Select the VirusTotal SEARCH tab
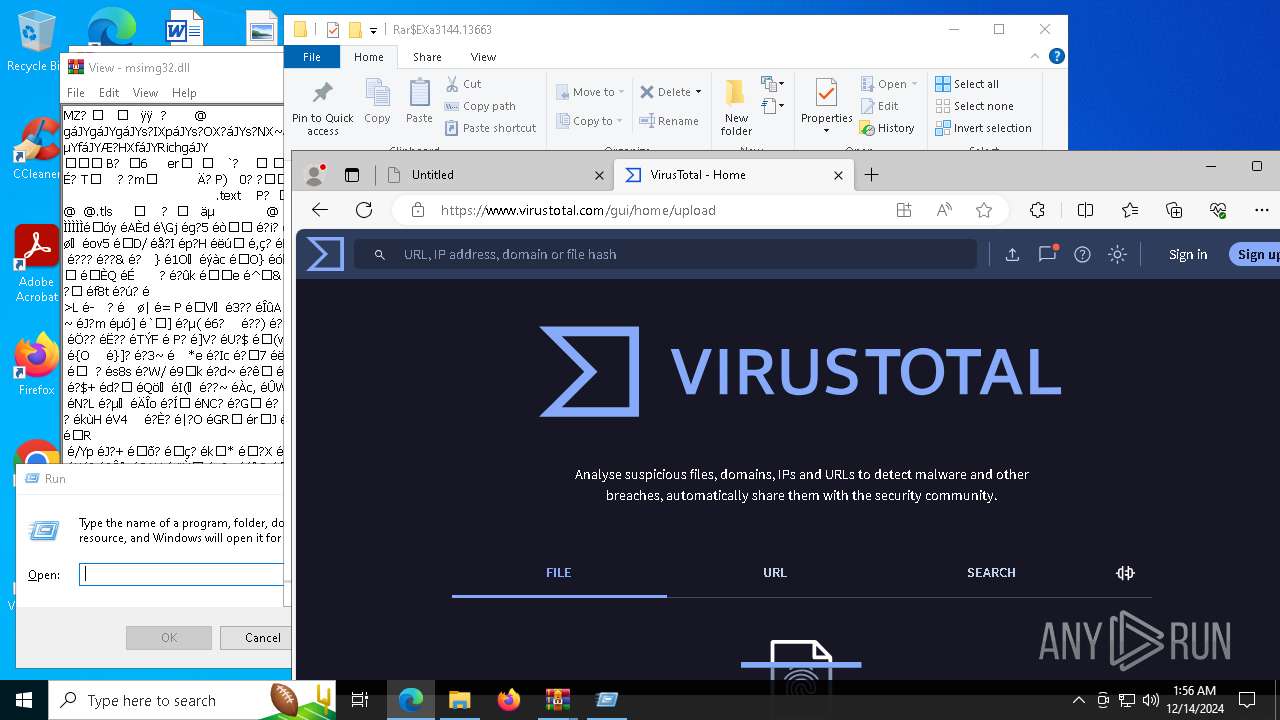Image resolution: width=1280 pixels, height=720 pixels. [x=991, y=573]
